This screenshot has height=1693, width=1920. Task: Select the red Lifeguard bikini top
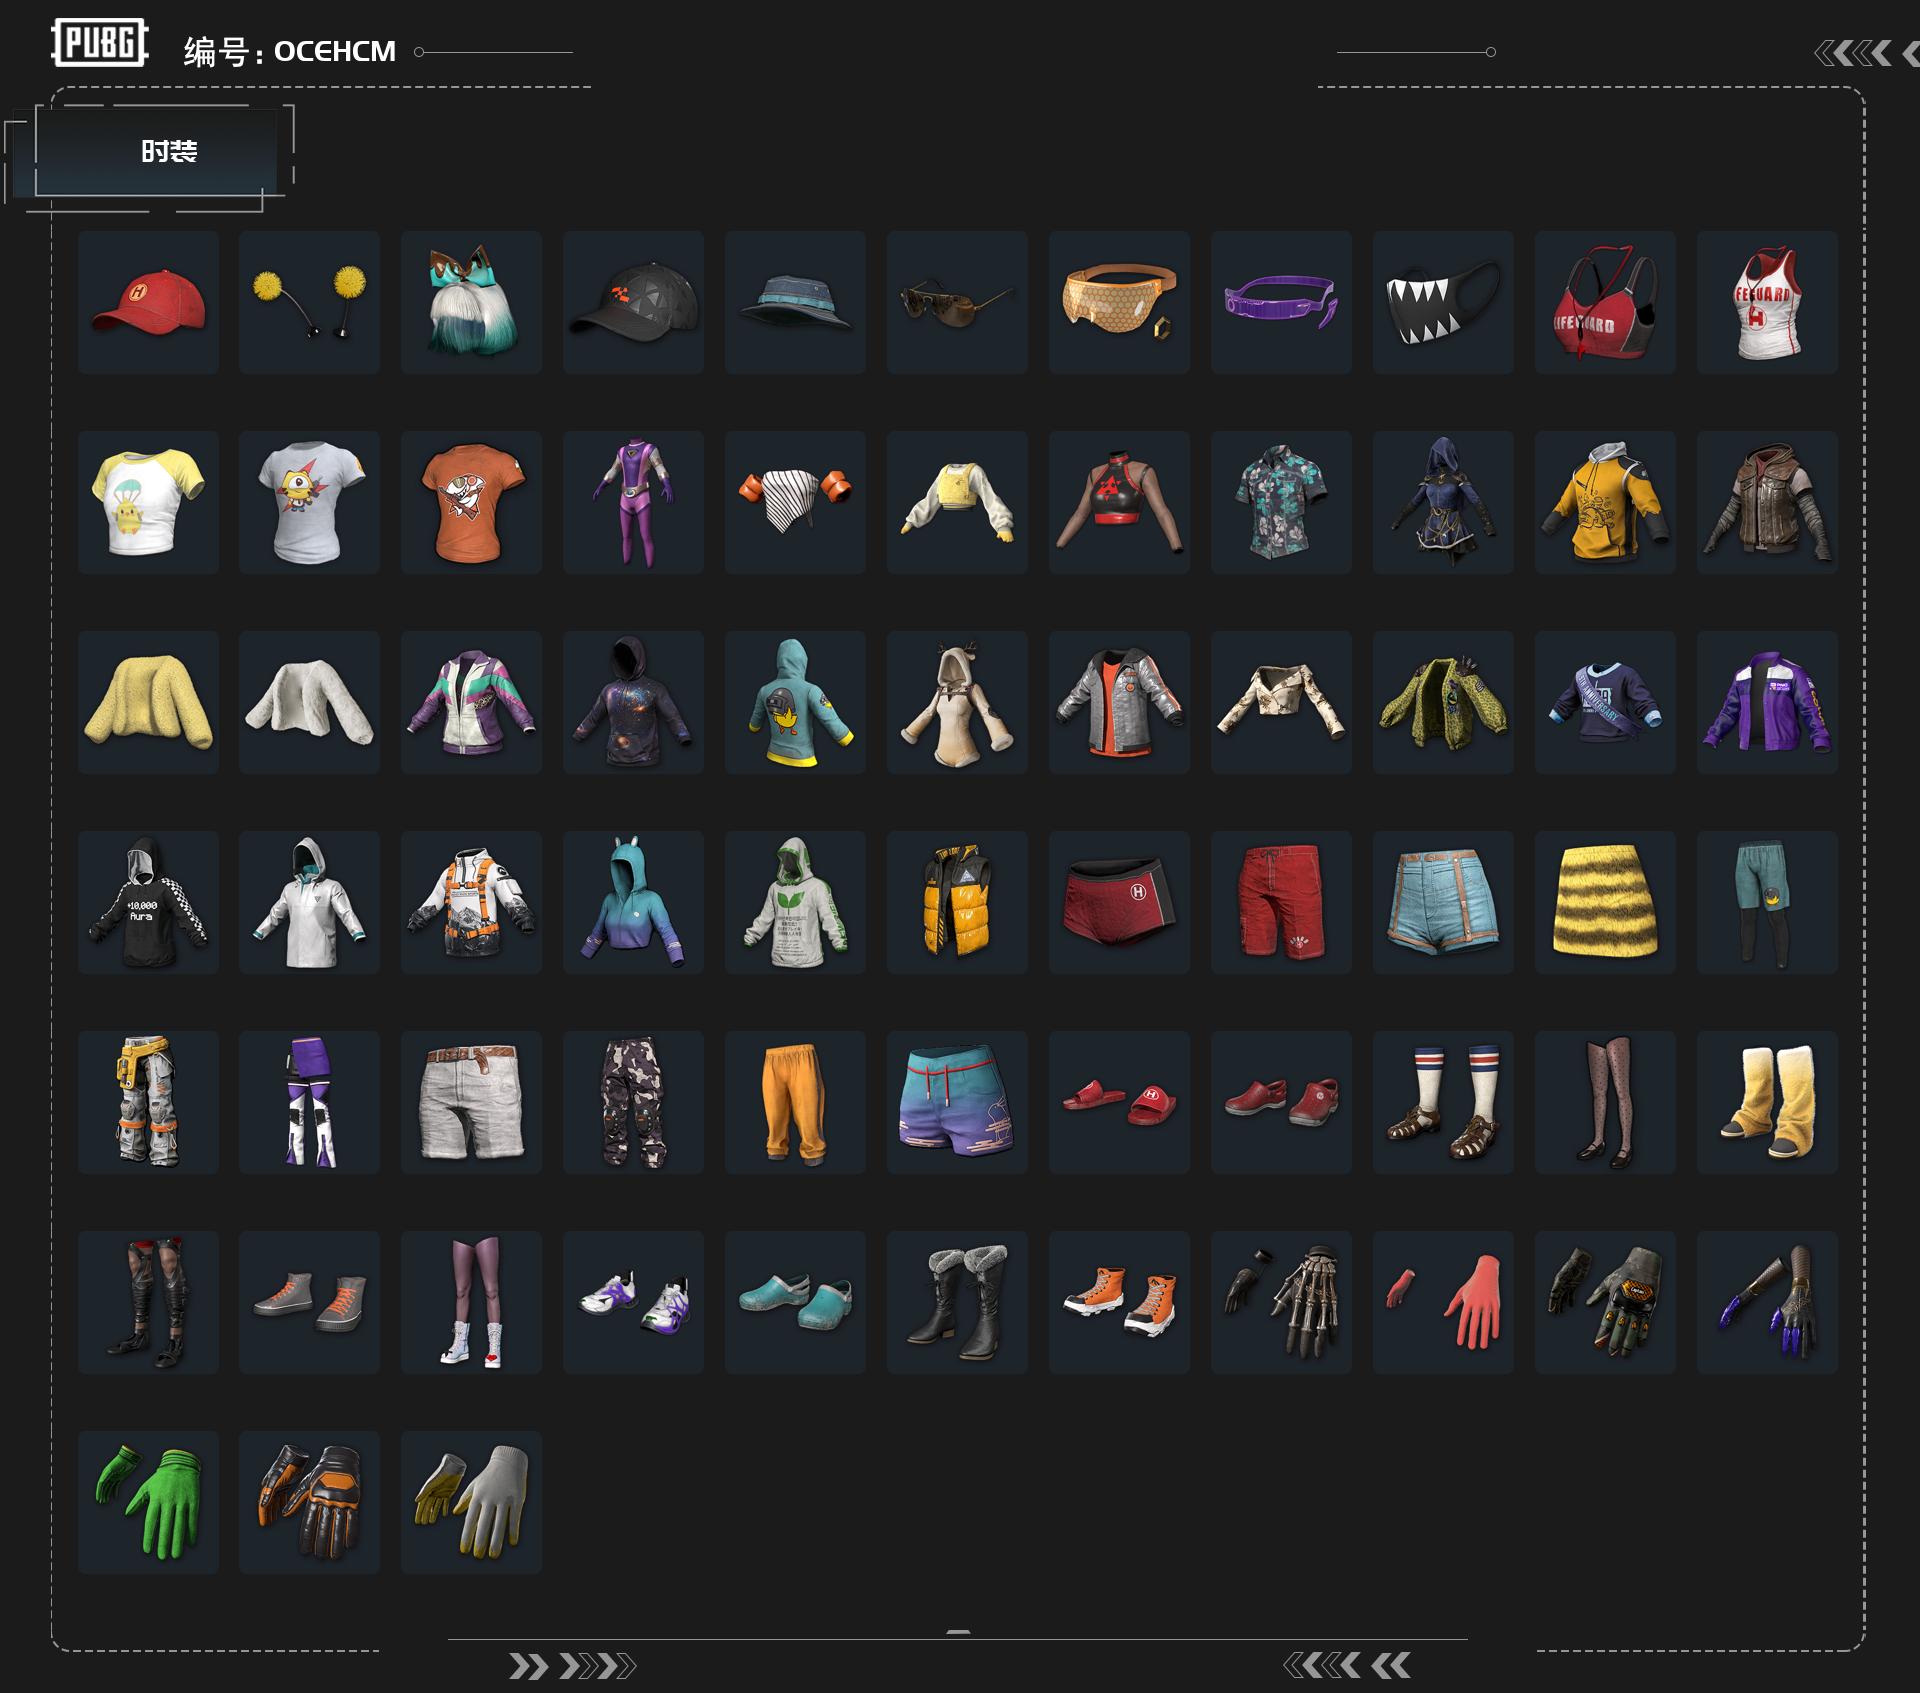[1605, 302]
